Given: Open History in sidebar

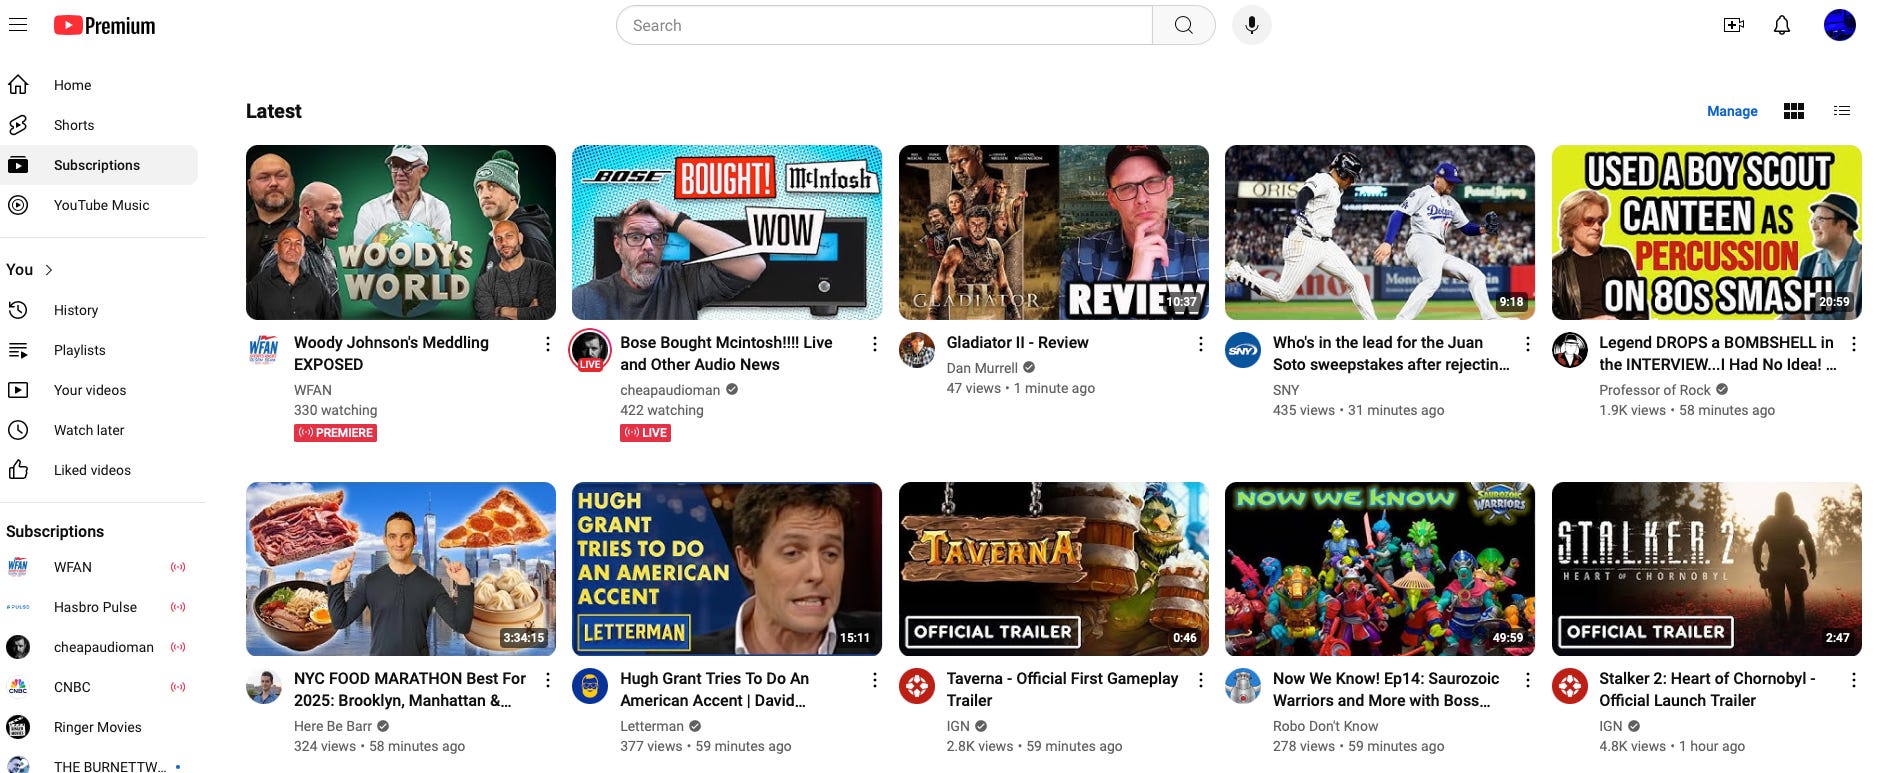Looking at the screenshot, I should pos(99,310).
